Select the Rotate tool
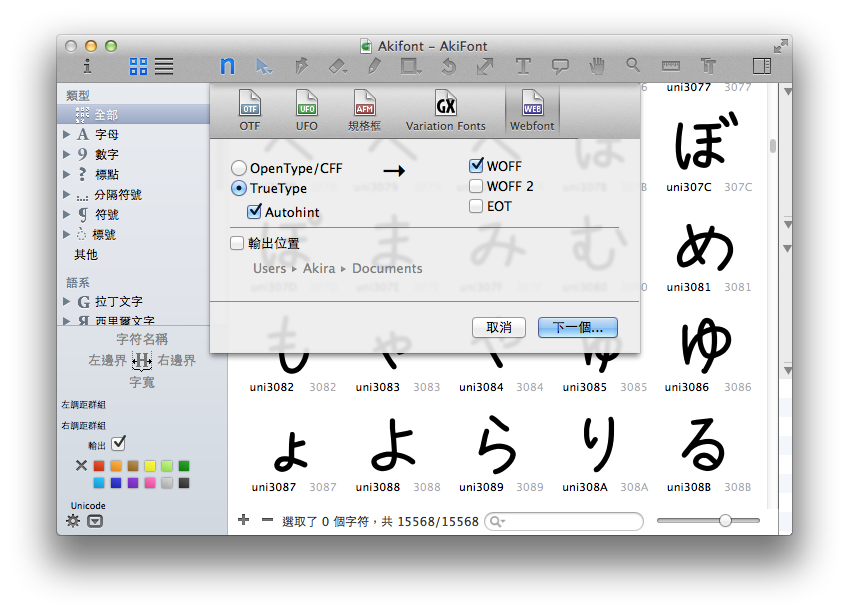Image resolution: width=849 pixels, height=614 pixels. 448,67
